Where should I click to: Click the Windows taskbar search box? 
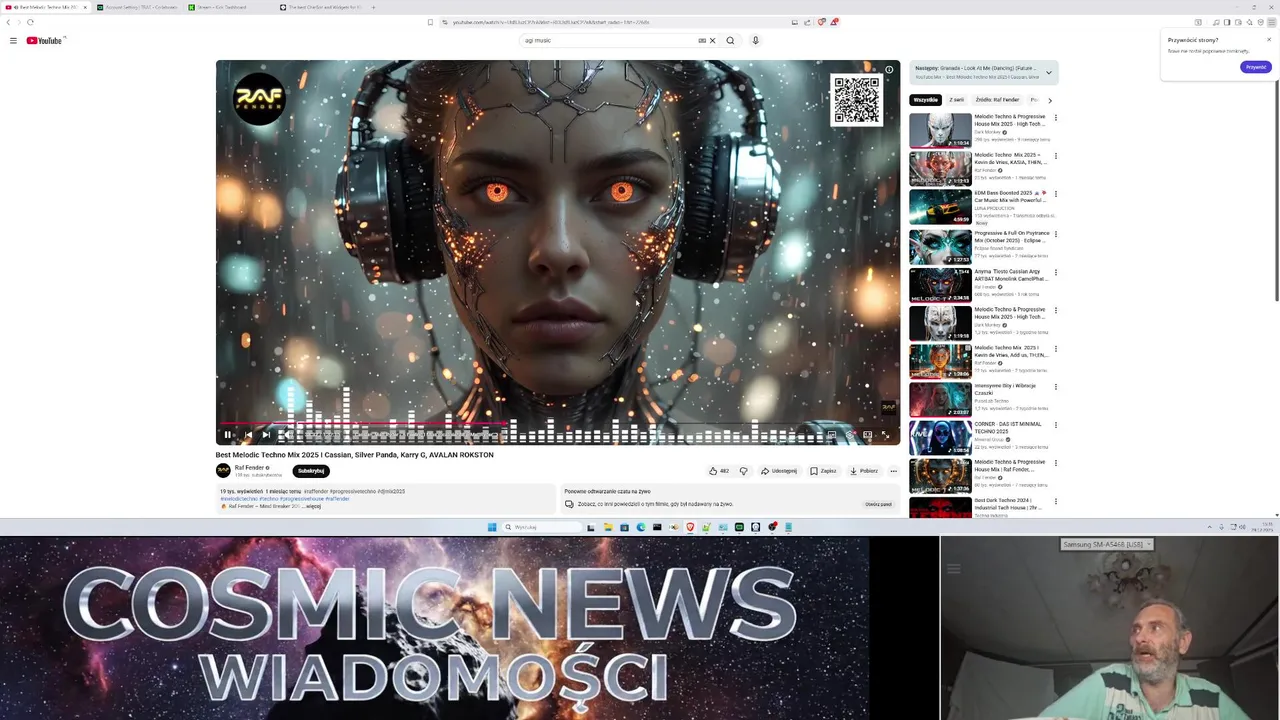click(541, 527)
